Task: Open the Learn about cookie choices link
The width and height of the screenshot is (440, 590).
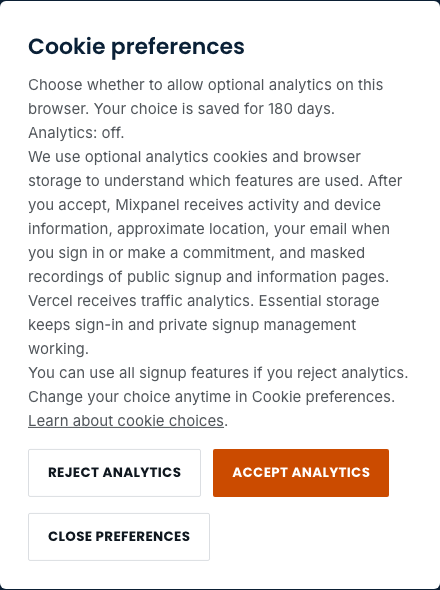Action: [126, 421]
